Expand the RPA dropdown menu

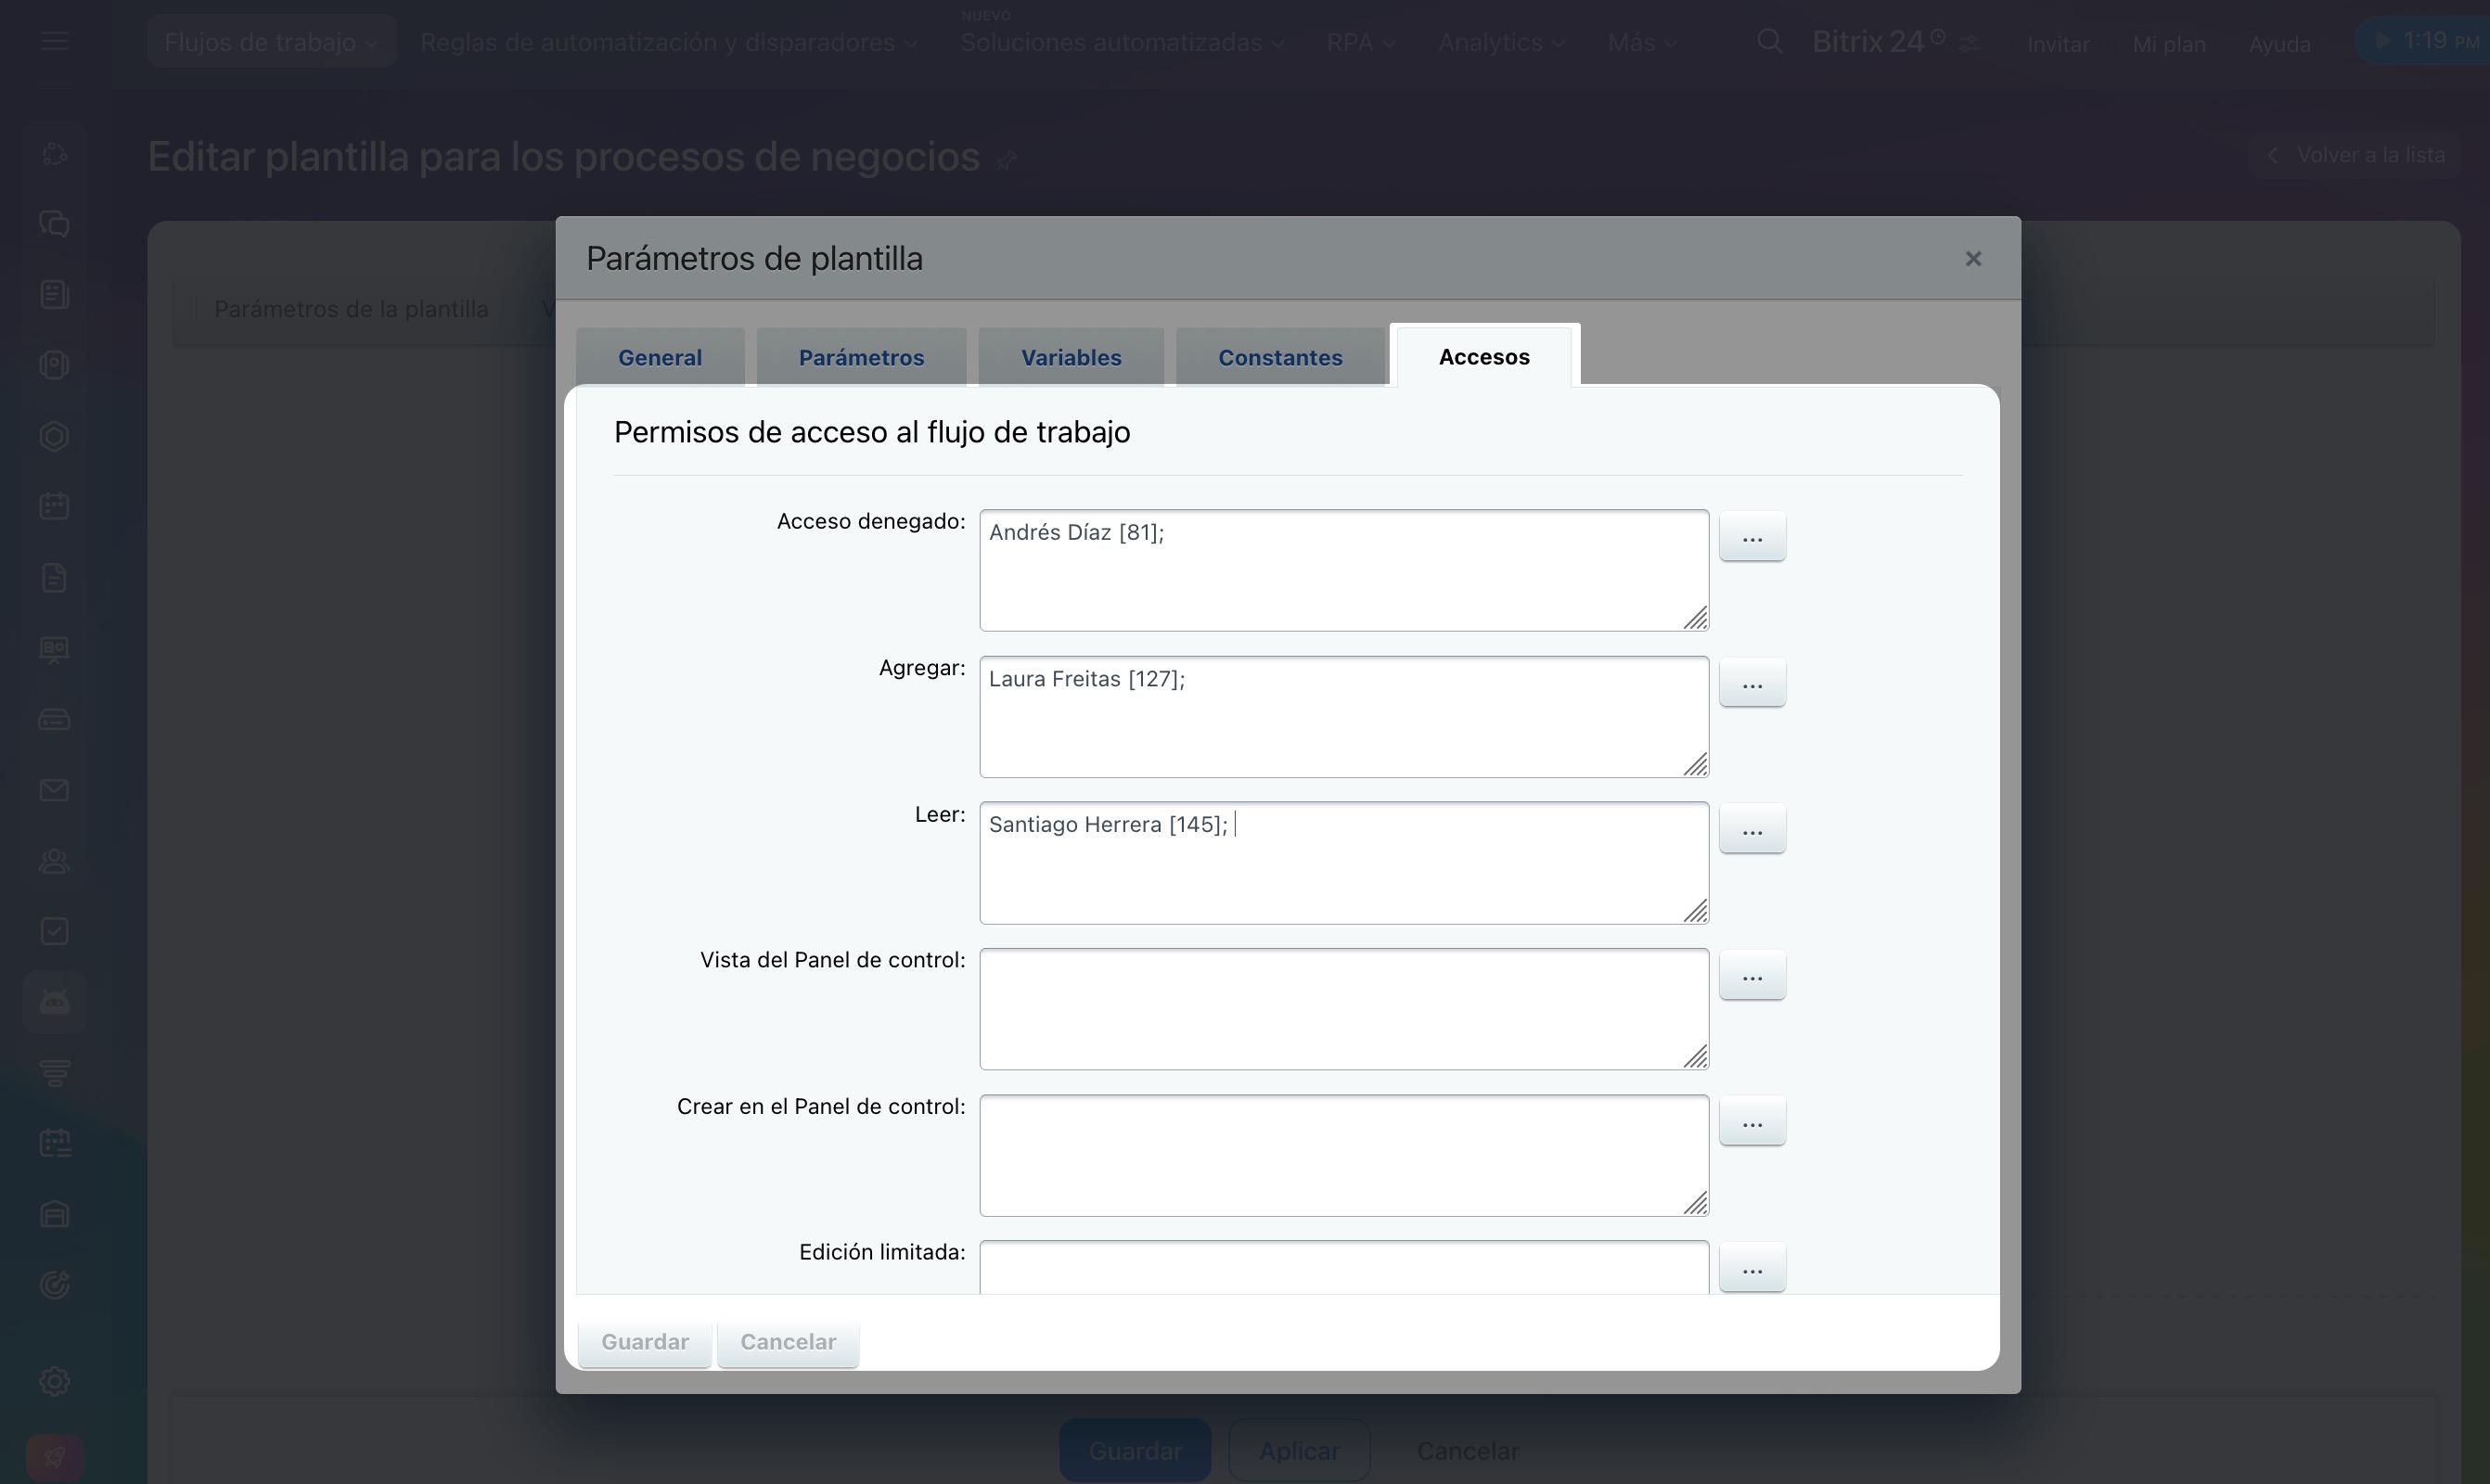tap(1360, 42)
